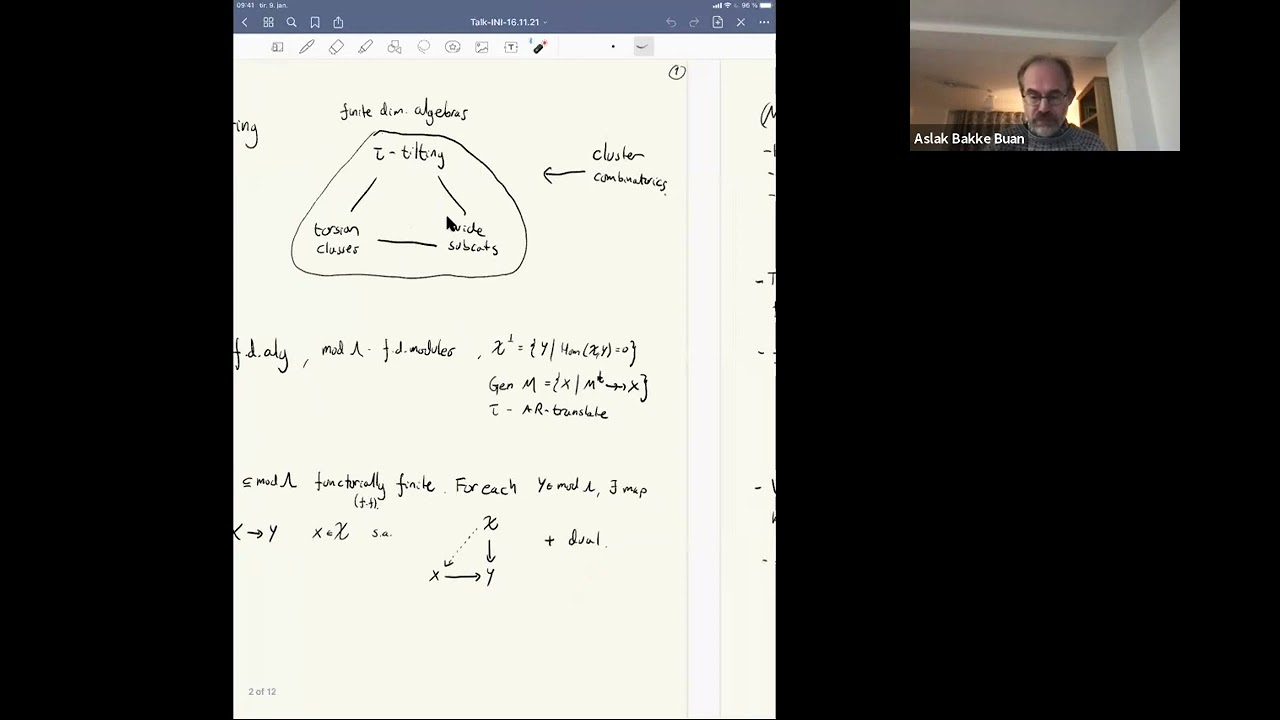Close the document with the X
Screen dimensions: 1280x720
tap(740, 22)
